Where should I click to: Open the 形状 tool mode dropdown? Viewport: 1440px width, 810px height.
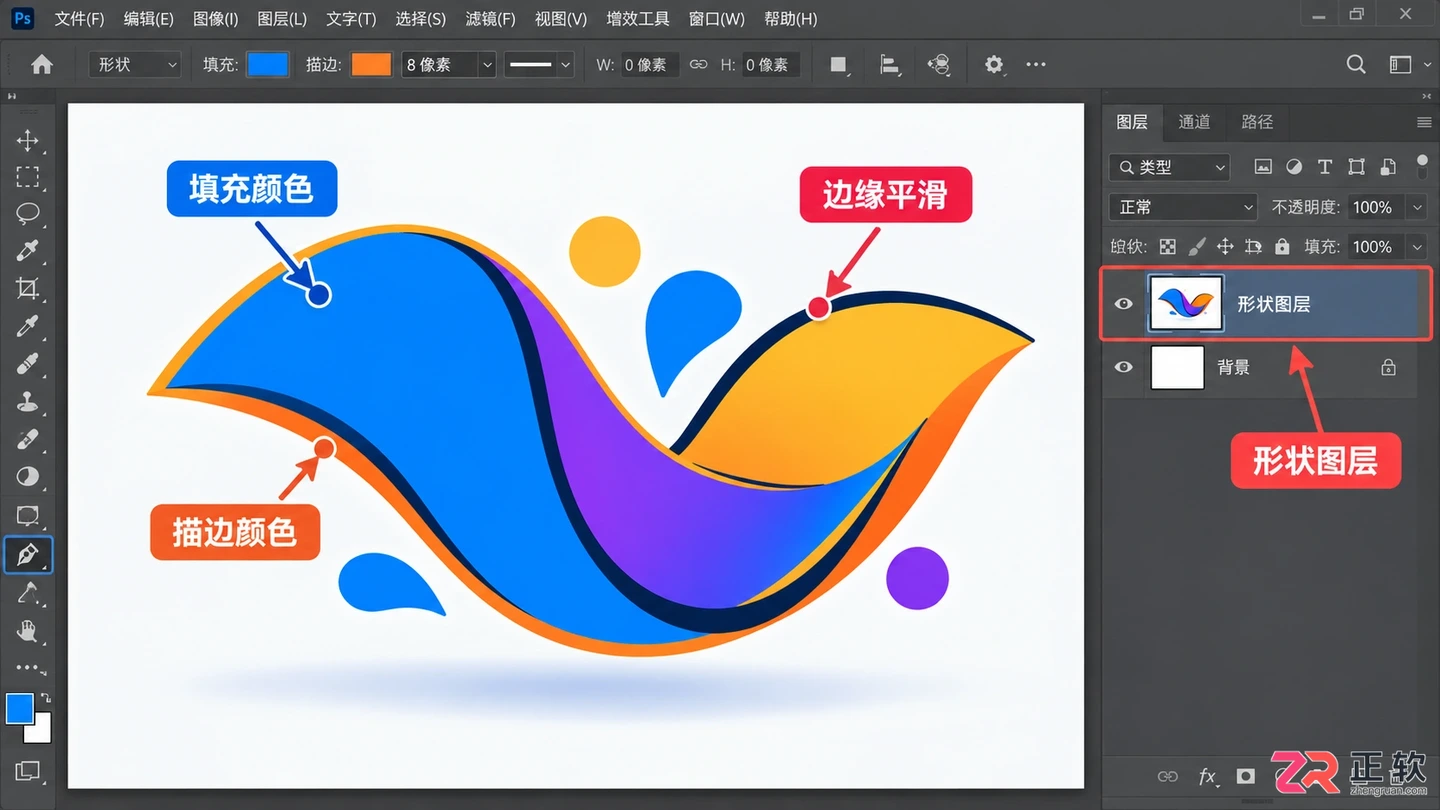134,65
